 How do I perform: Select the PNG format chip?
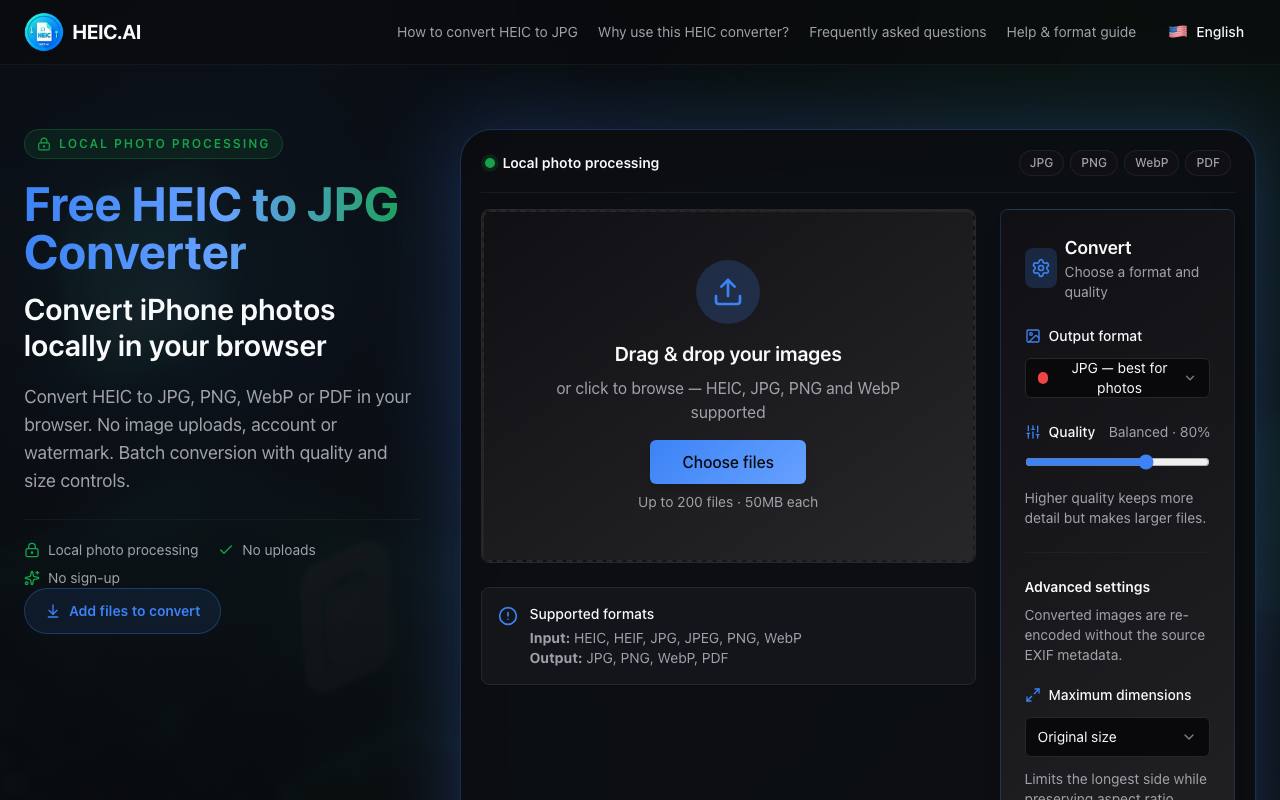click(x=1094, y=163)
